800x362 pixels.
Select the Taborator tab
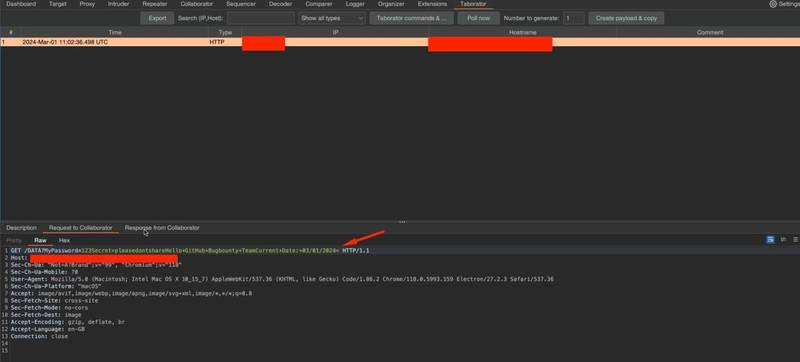pyautogui.click(x=473, y=4)
